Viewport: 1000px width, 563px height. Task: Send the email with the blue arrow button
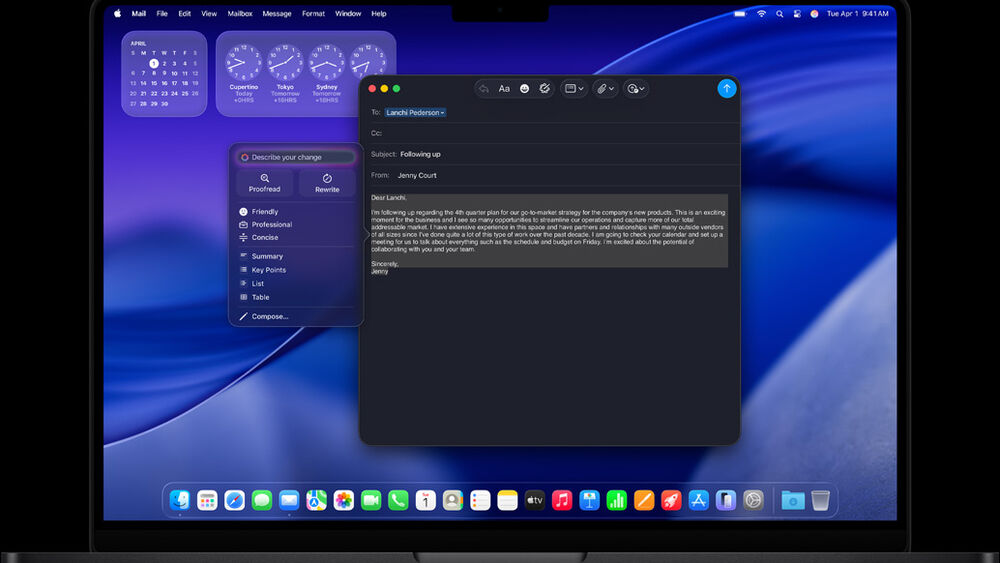(x=726, y=88)
